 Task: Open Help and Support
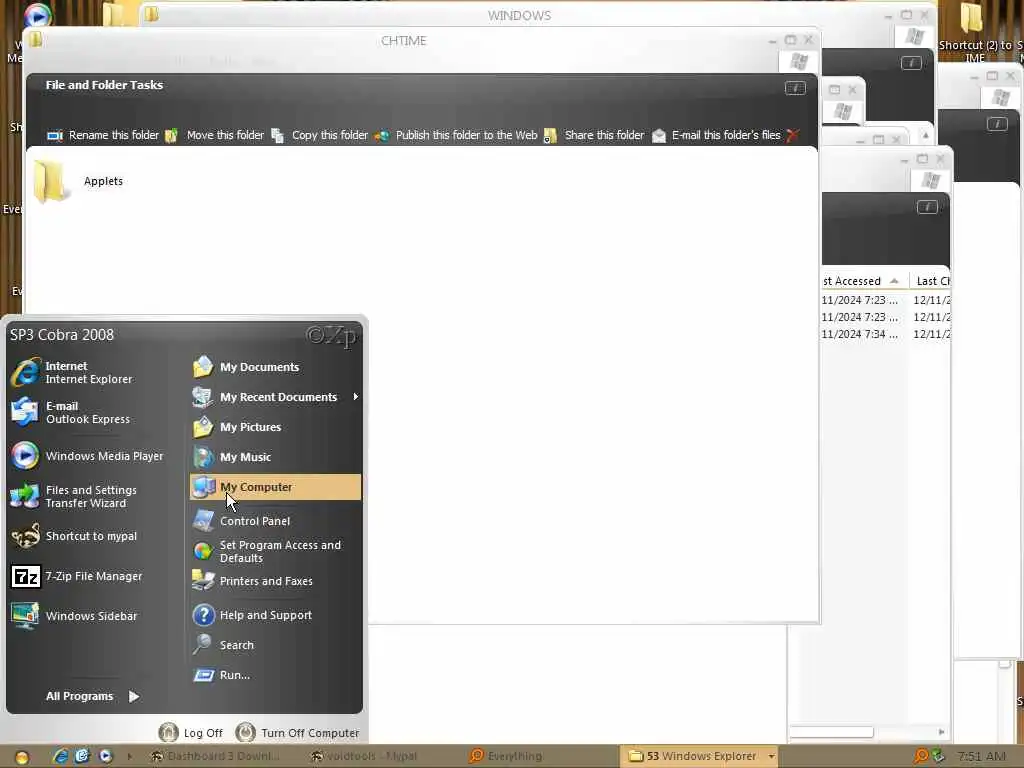(275, 615)
